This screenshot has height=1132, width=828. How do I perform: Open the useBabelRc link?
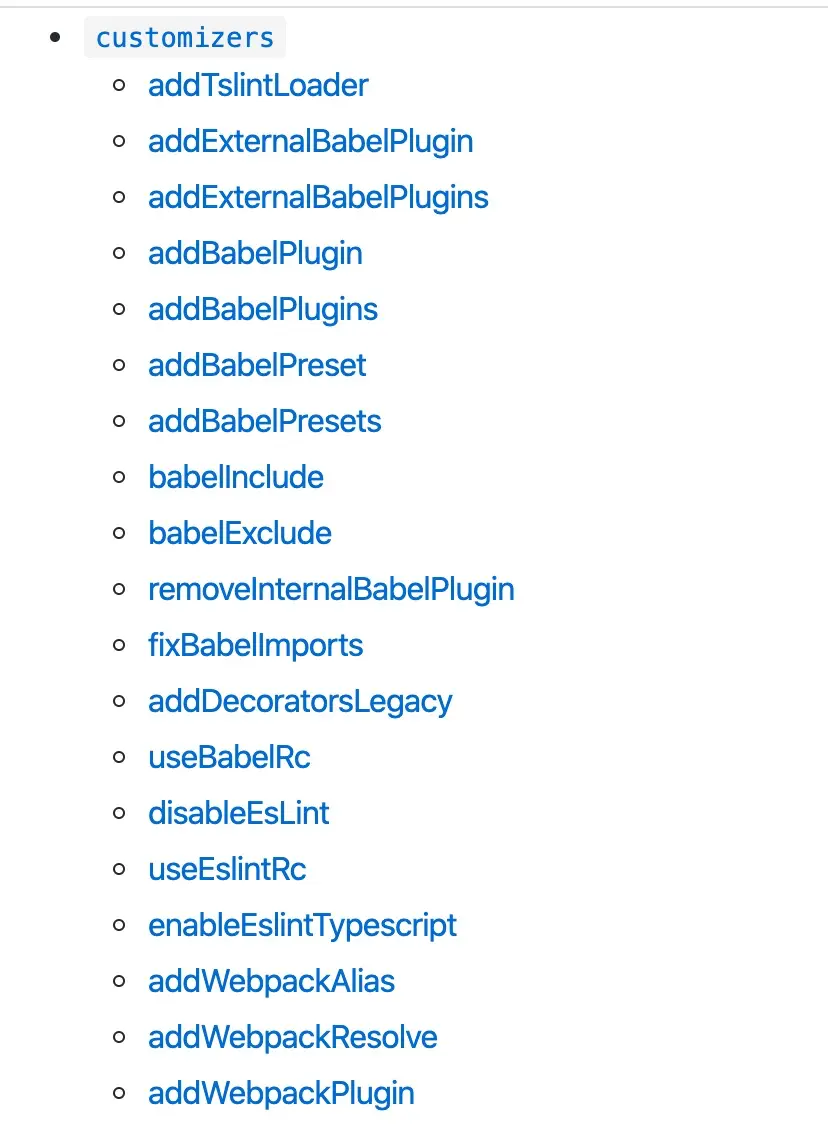[x=229, y=757]
